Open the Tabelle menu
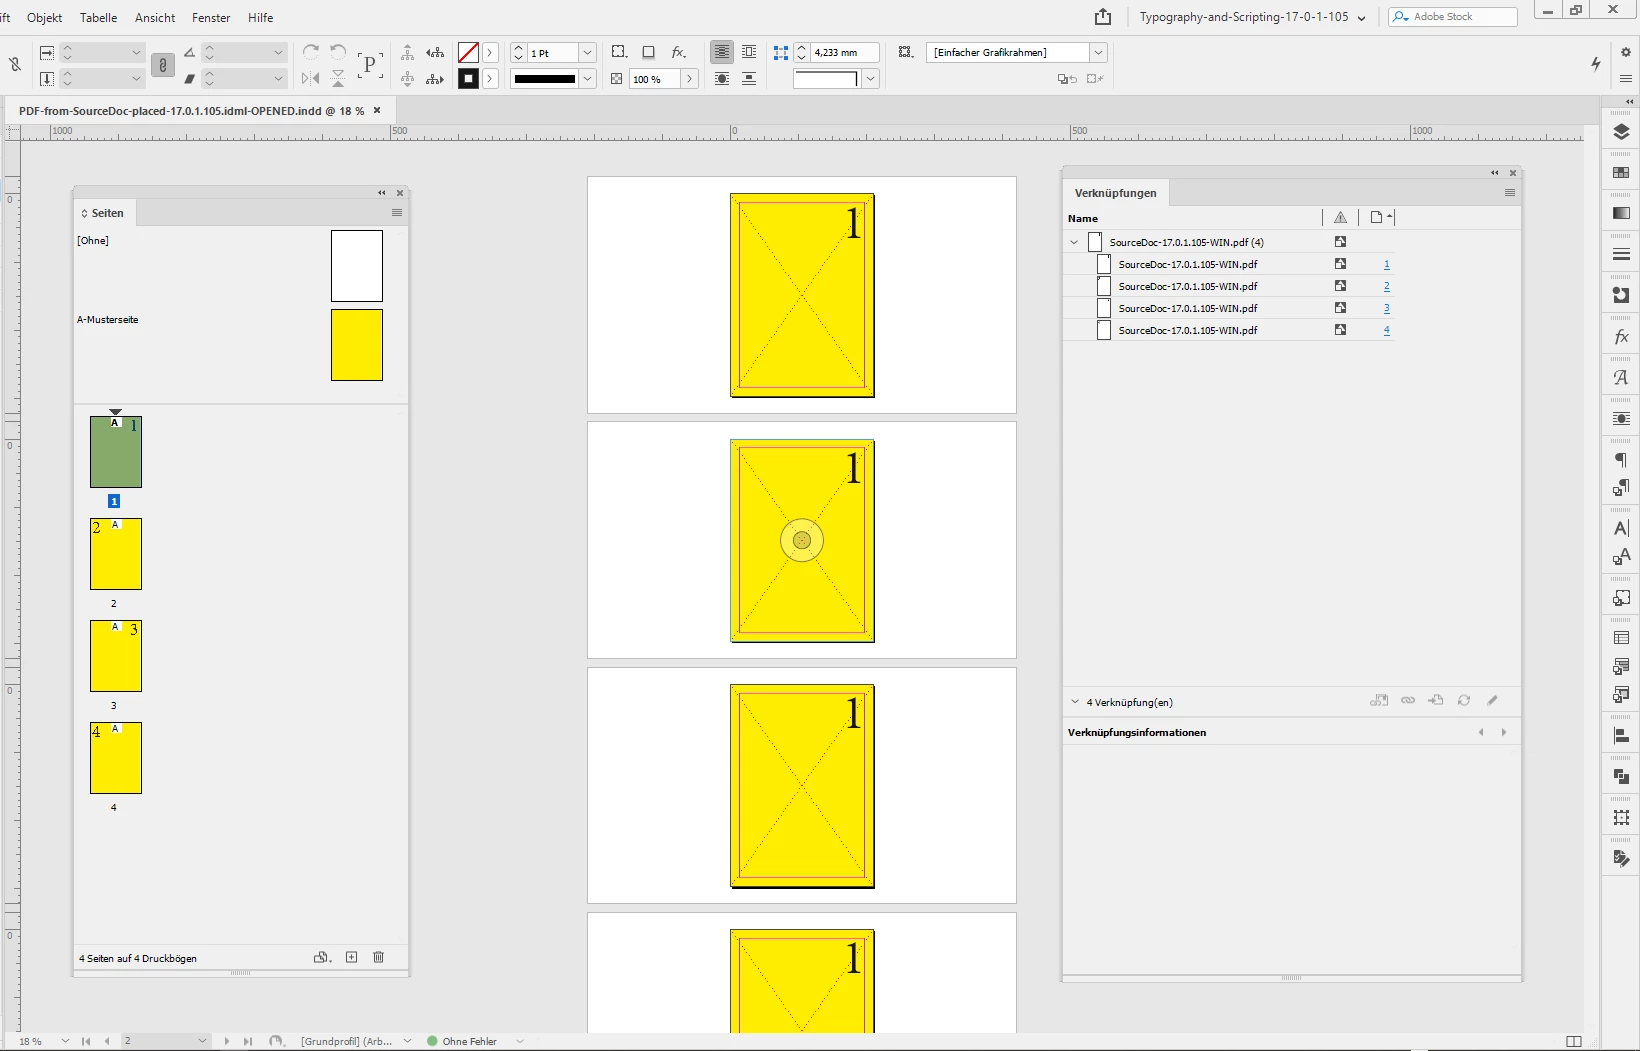Viewport: 1640px width, 1051px height. (98, 17)
